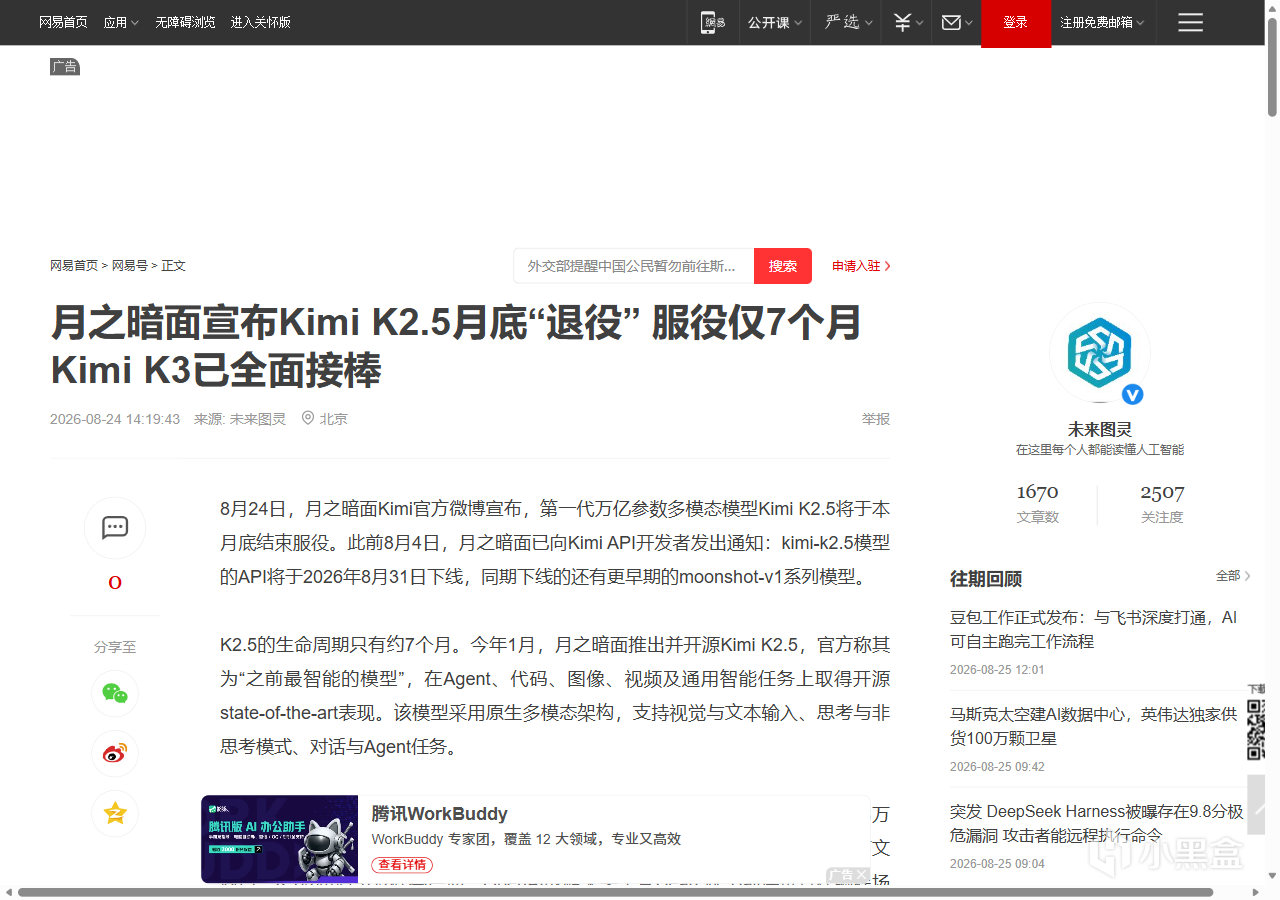
Task: Share the article to Weibo
Action: [115, 754]
